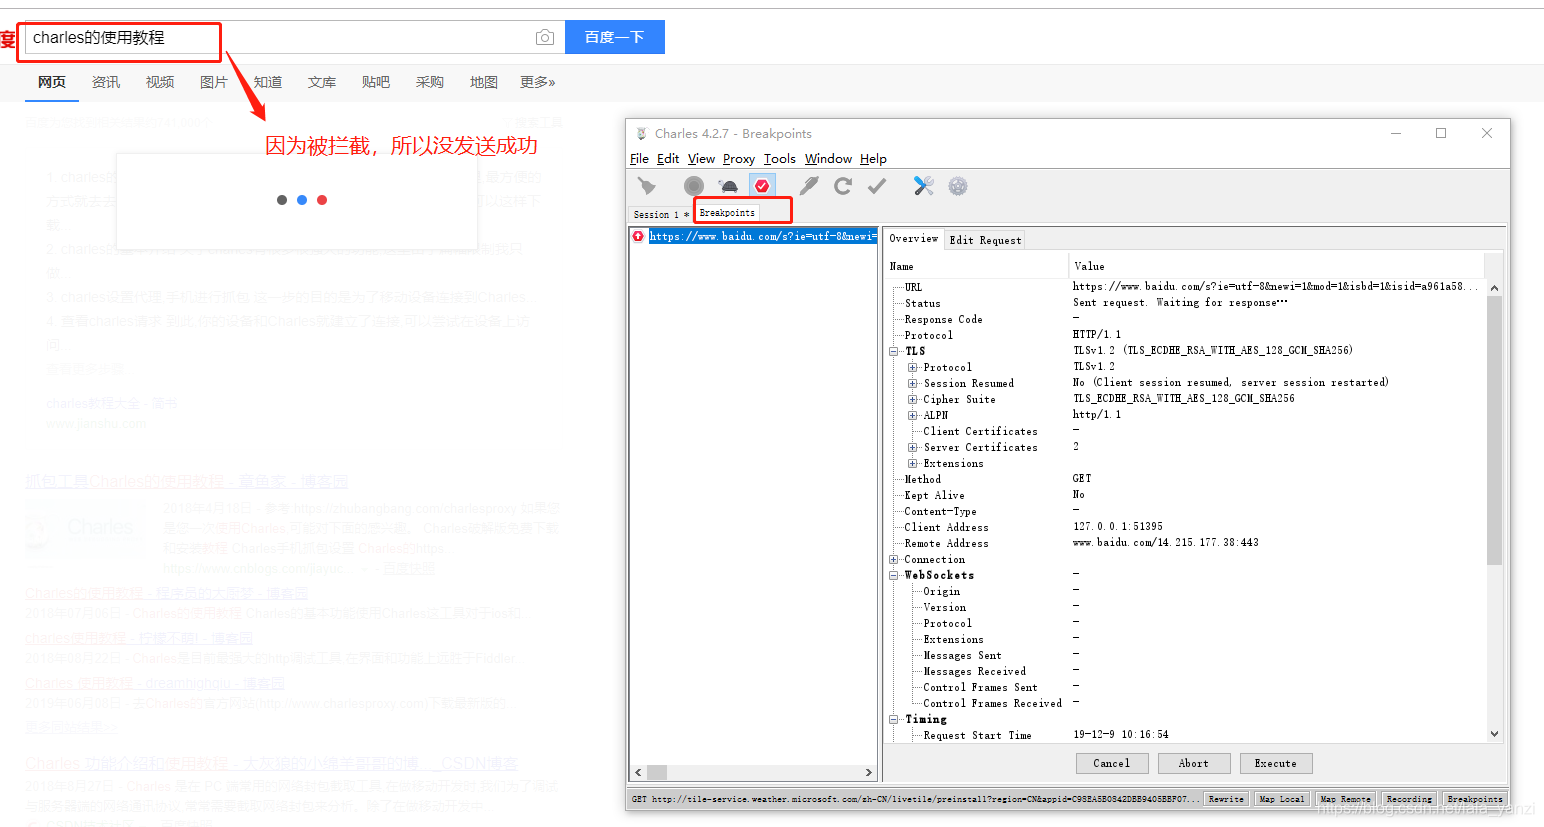Expand the Protocol node under TLS
This screenshot has width=1544, height=827.
coord(912,367)
